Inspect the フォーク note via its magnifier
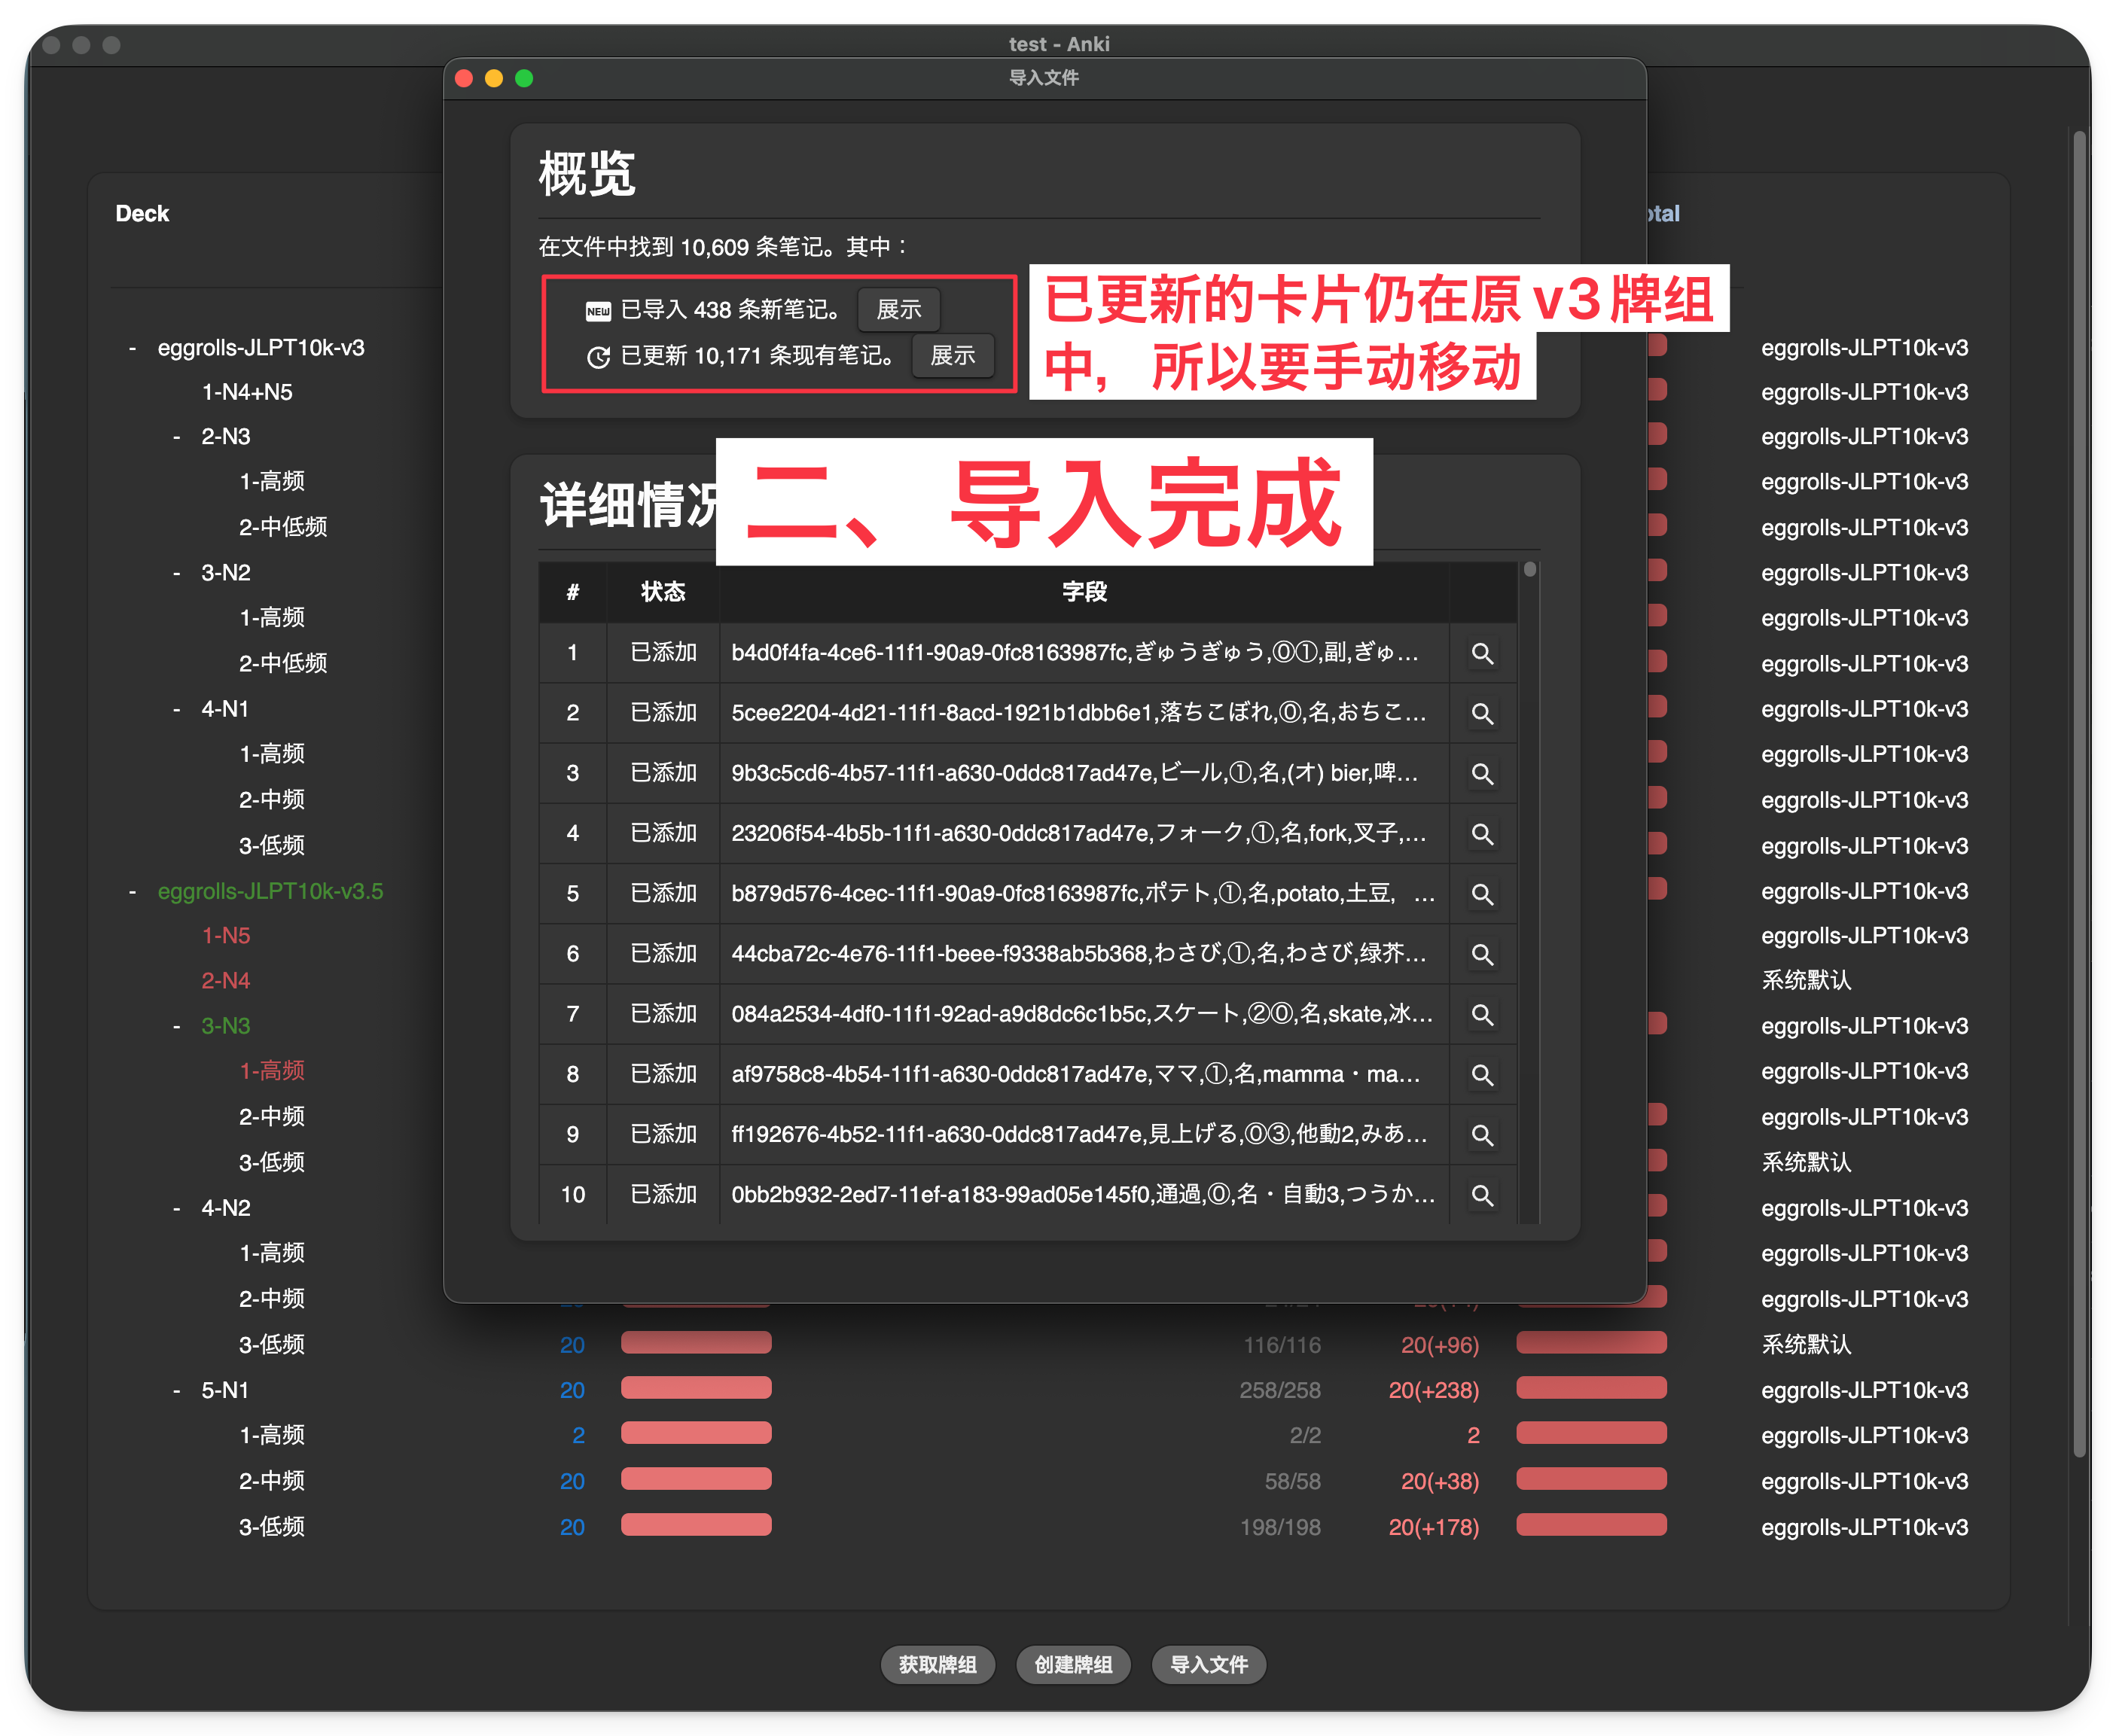The width and height of the screenshot is (2116, 1736). click(x=1482, y=834)
